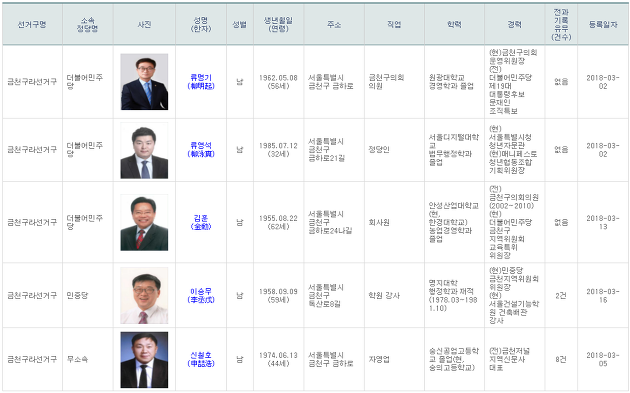Image resolution: width=630 pixels, height=393 pixels.
Task: Click photo of candidate 류명기
Action: (x=144, y=82)
